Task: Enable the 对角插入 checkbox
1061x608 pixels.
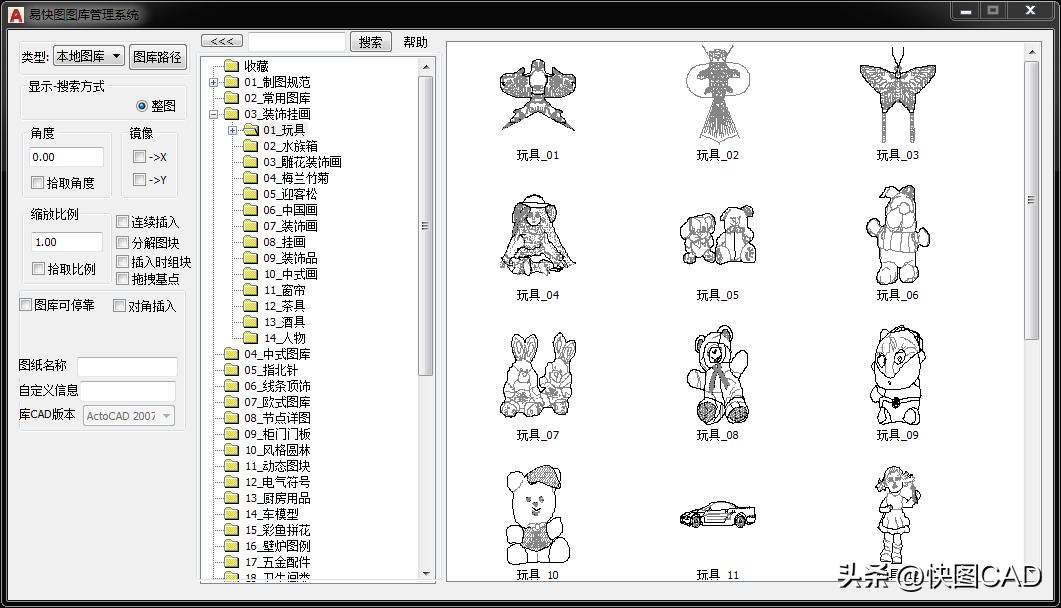Action: pyautogui.click(x=119, y=306)
